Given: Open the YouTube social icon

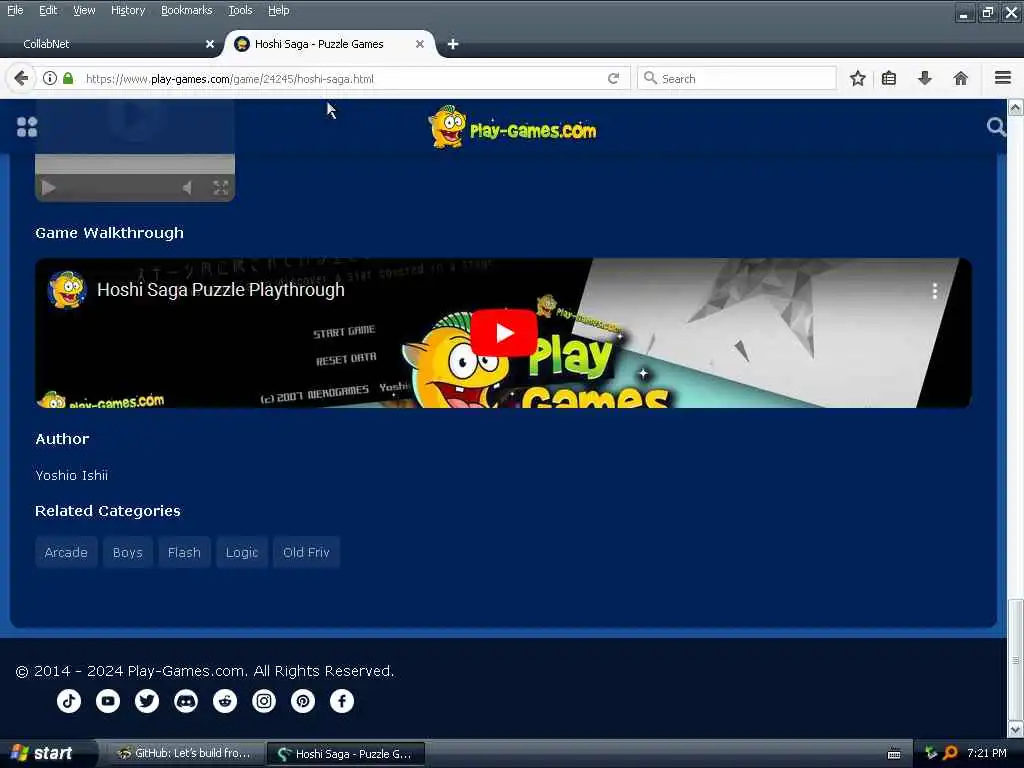Looking at the screenshot, I should [108, 701].
